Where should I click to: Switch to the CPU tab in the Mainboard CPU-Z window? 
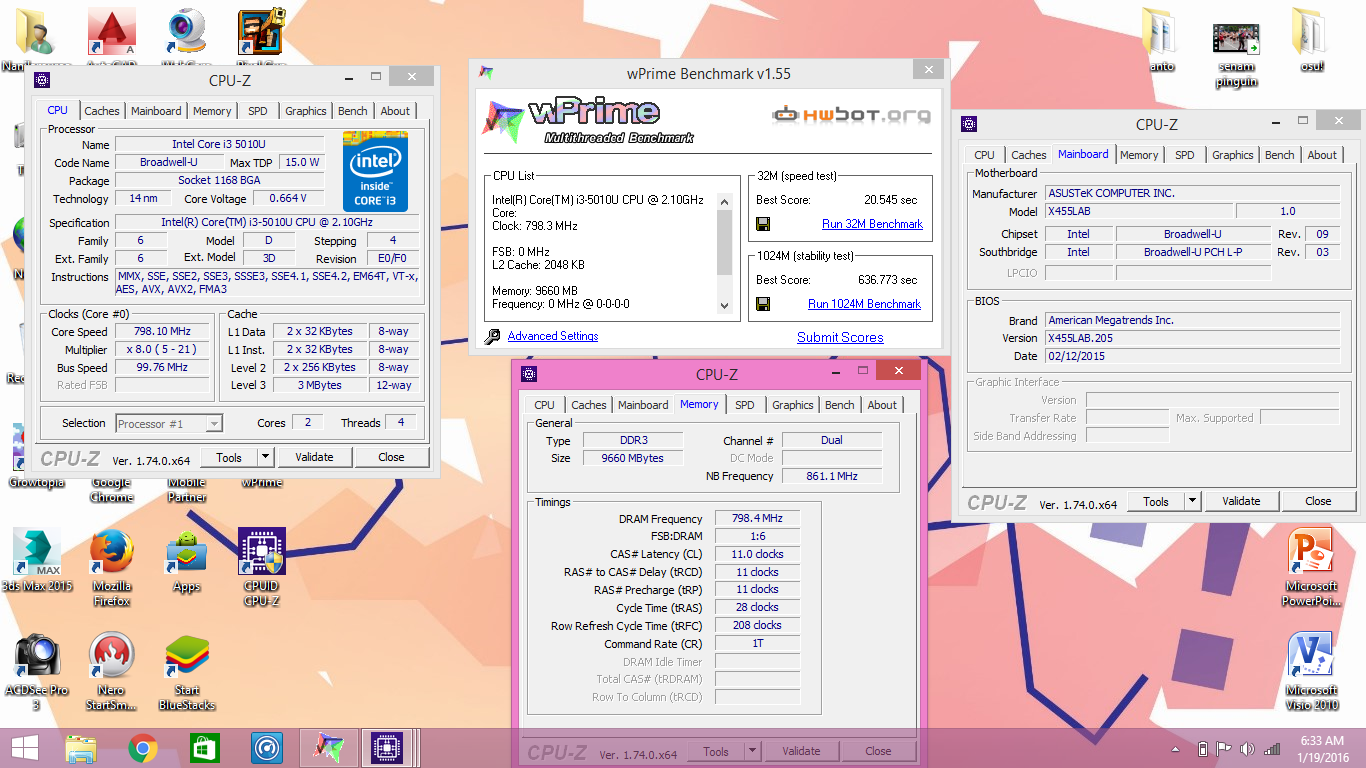coord(985,155)
